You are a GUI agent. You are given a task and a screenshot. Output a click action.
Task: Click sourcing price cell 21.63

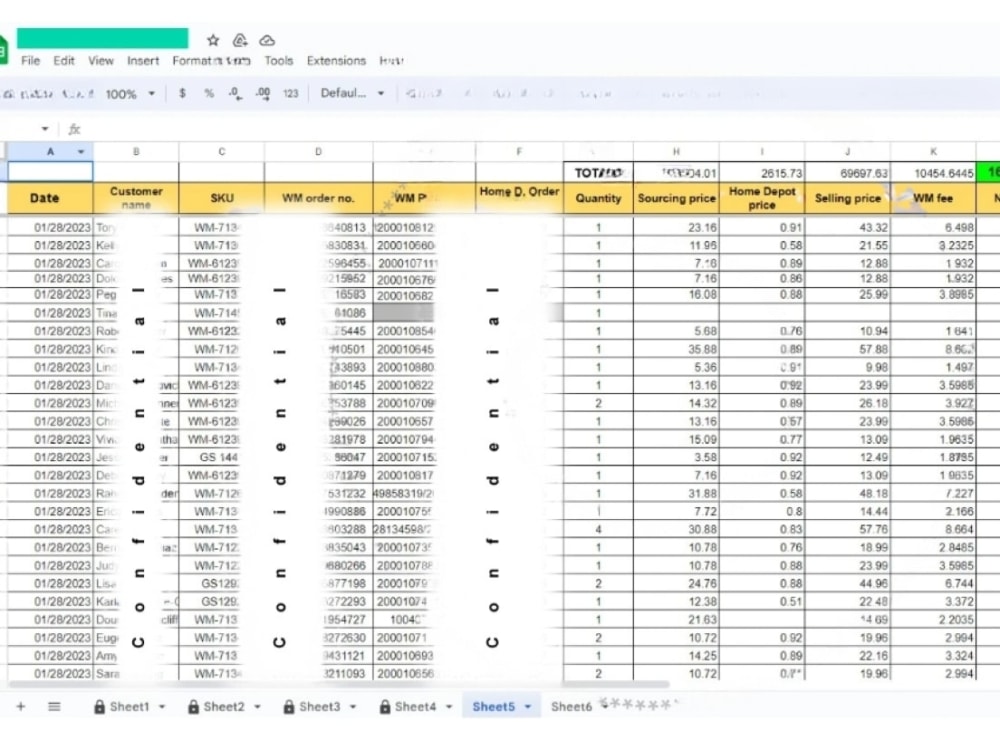coord(676,619)
